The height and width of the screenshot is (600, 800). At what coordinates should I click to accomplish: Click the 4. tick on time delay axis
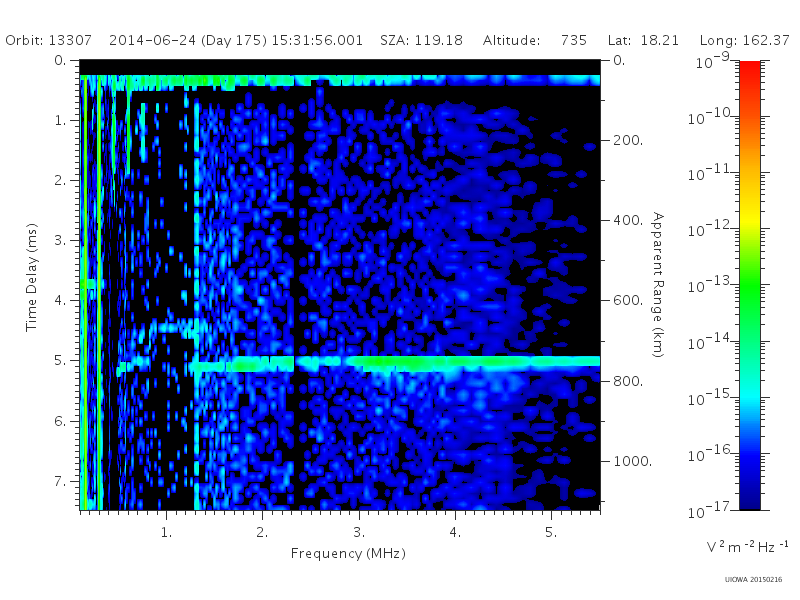tap(60, 301)
